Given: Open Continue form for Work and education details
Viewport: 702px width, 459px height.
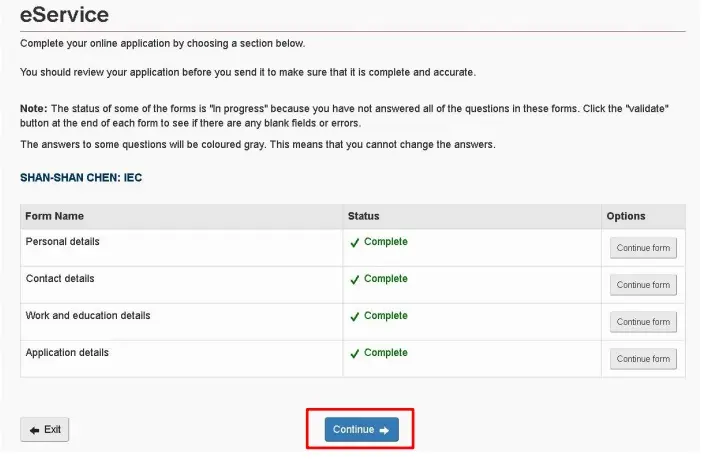Looking at the screenshot, I should click(x=643, y=322).
